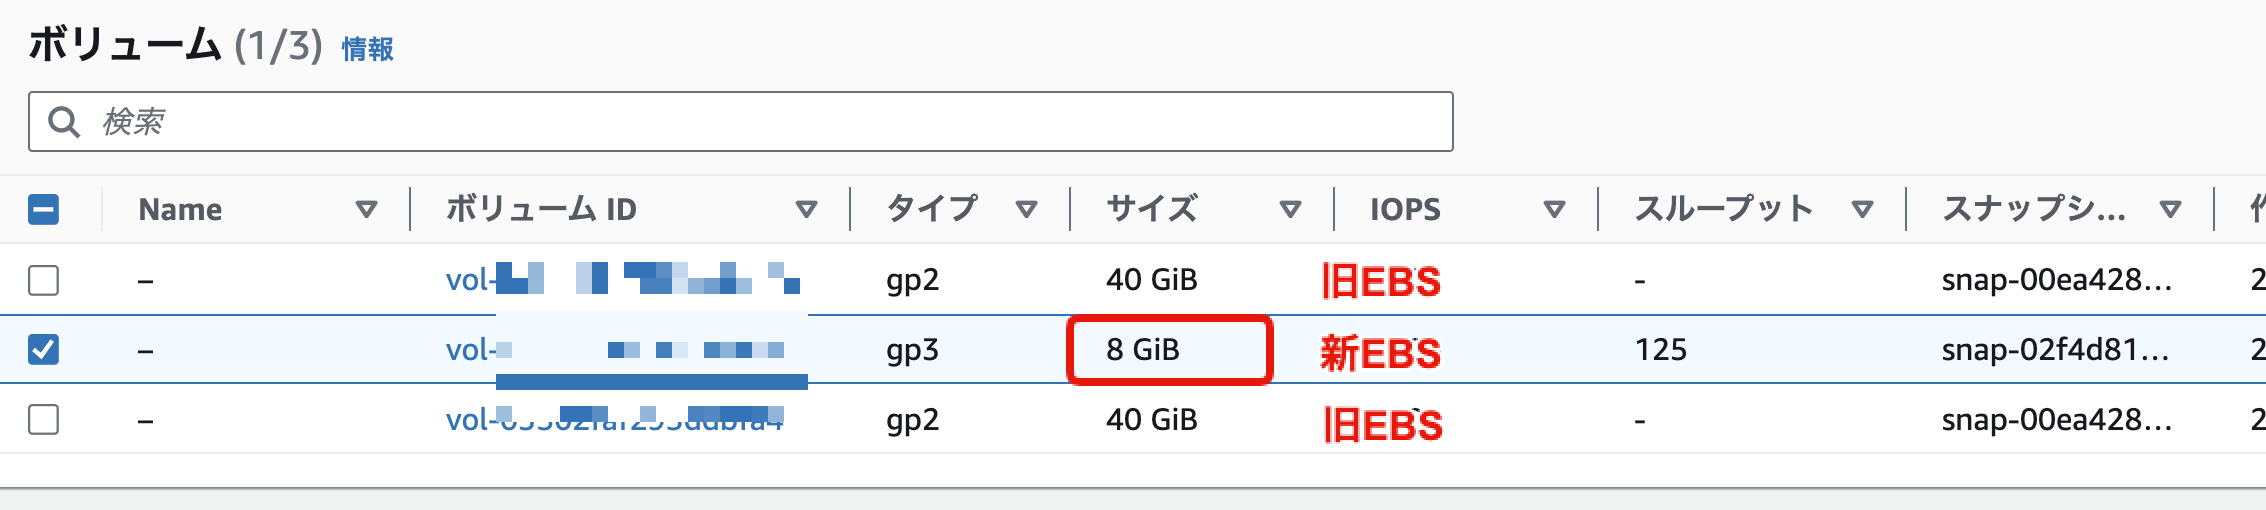
Task: Click the magnifier search icon
Action: click(x=64, y=122)
